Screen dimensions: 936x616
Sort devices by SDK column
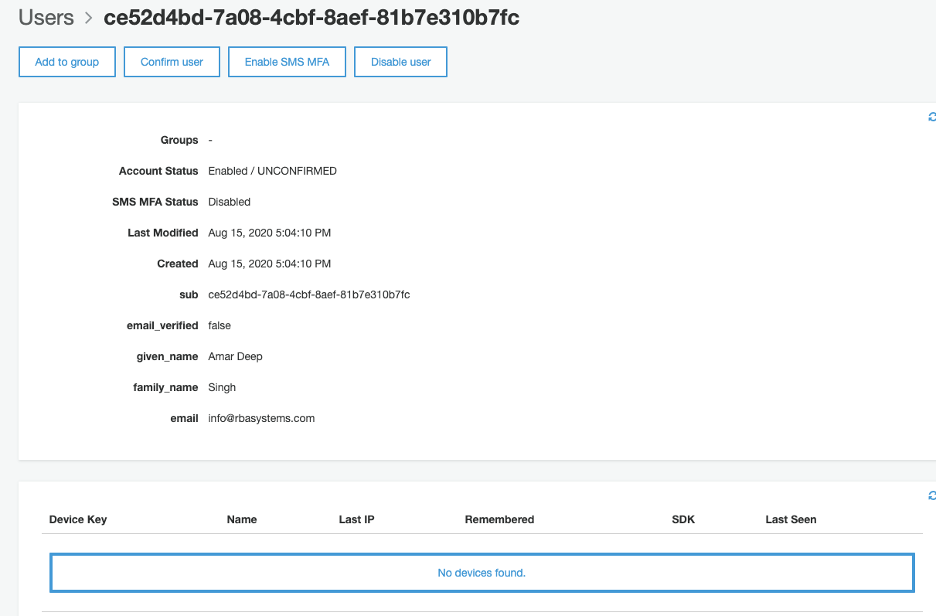tap(683, 519)
